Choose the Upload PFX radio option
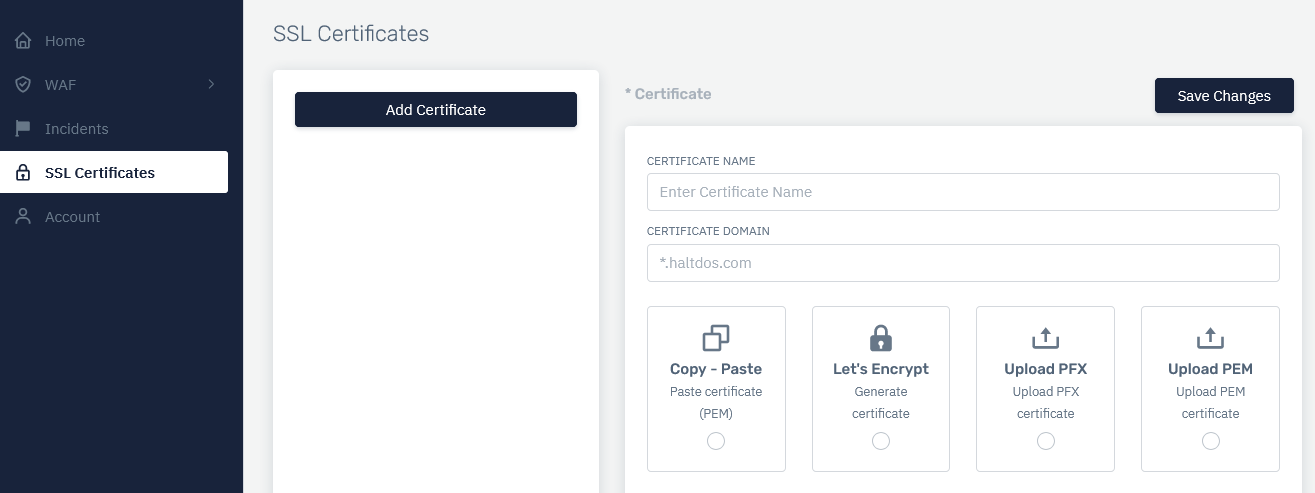The width and height of the screenshot is (1315, 493). 1045,441
